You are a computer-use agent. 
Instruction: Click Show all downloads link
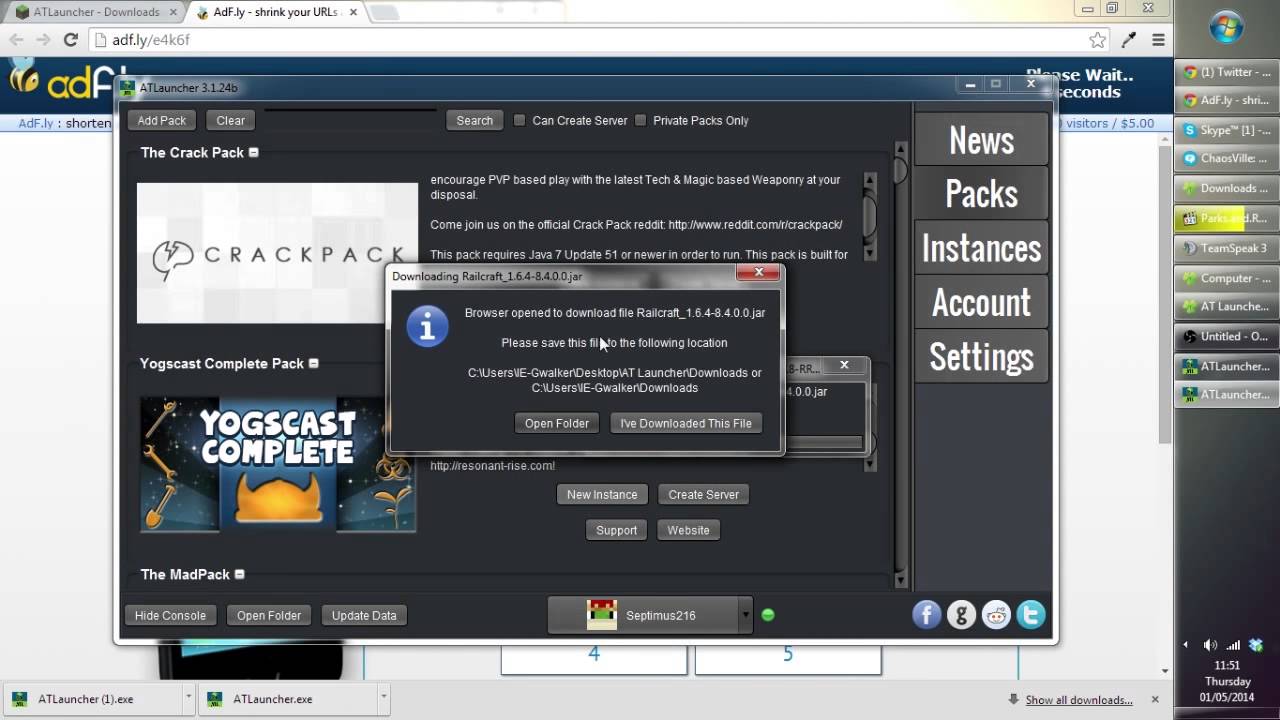tap(1079, 700)
